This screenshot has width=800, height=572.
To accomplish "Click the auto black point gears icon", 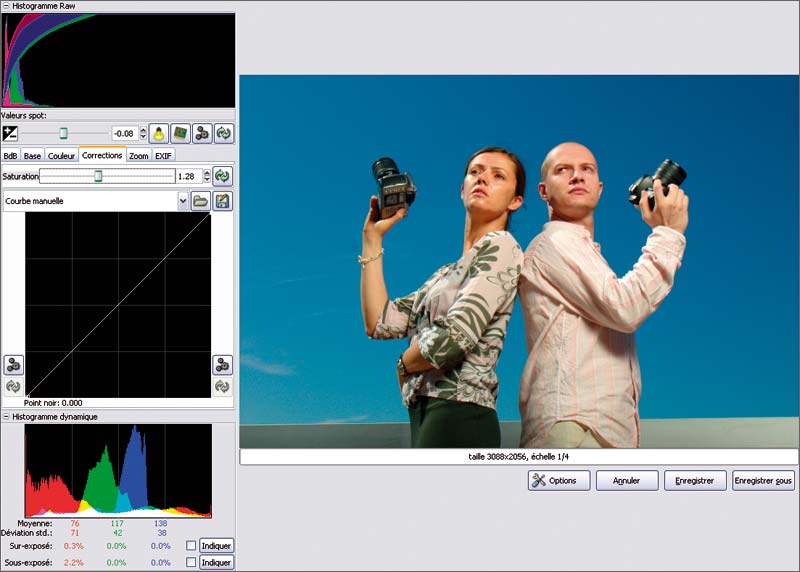I will (x=14, y=364).
